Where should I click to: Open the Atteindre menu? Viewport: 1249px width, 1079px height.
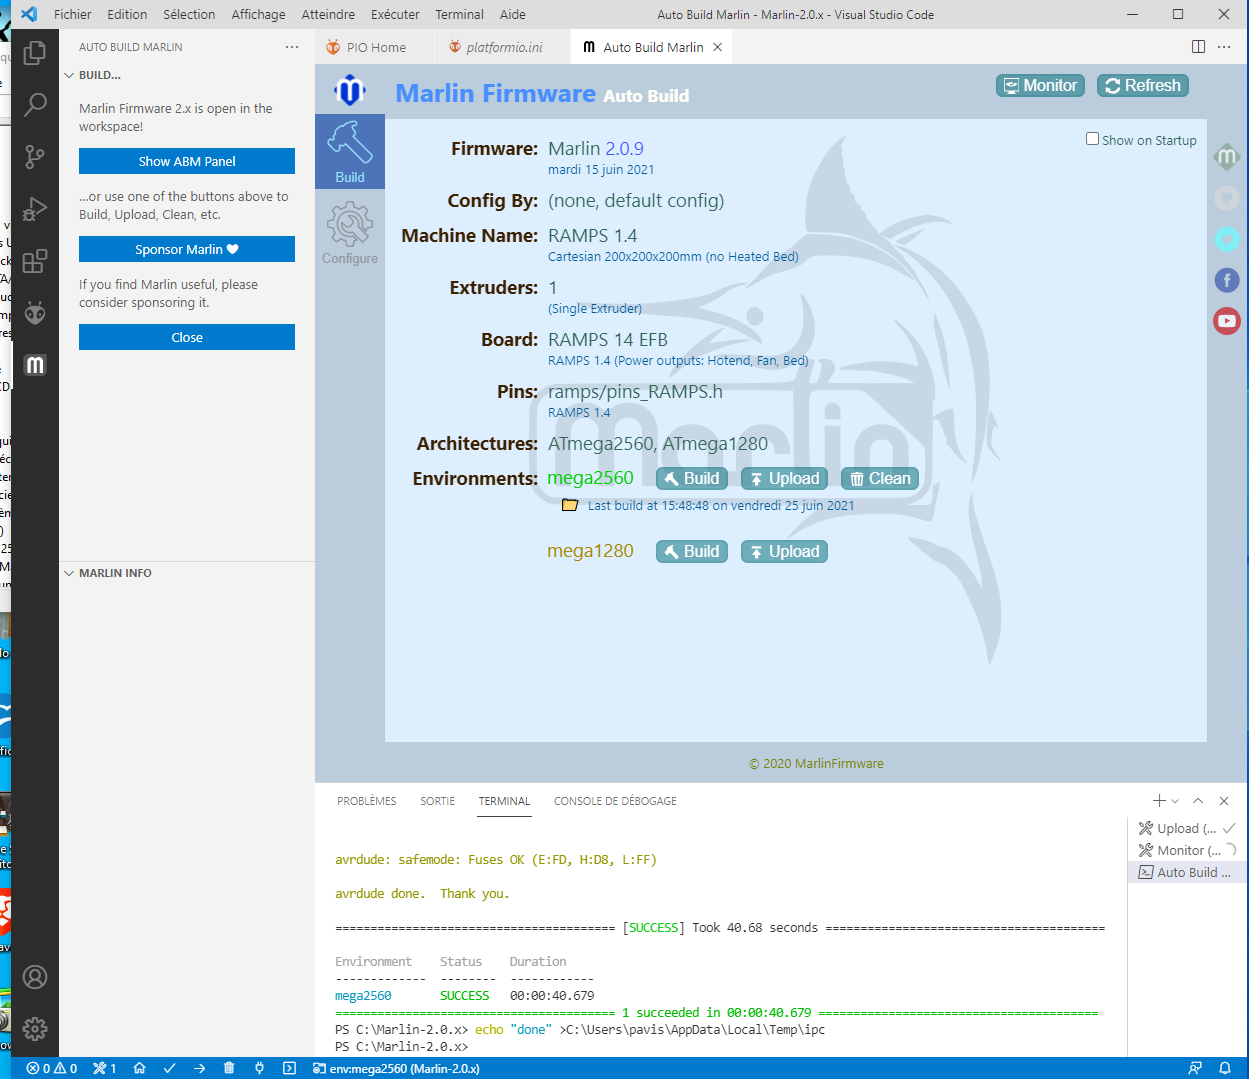point(328,14)
